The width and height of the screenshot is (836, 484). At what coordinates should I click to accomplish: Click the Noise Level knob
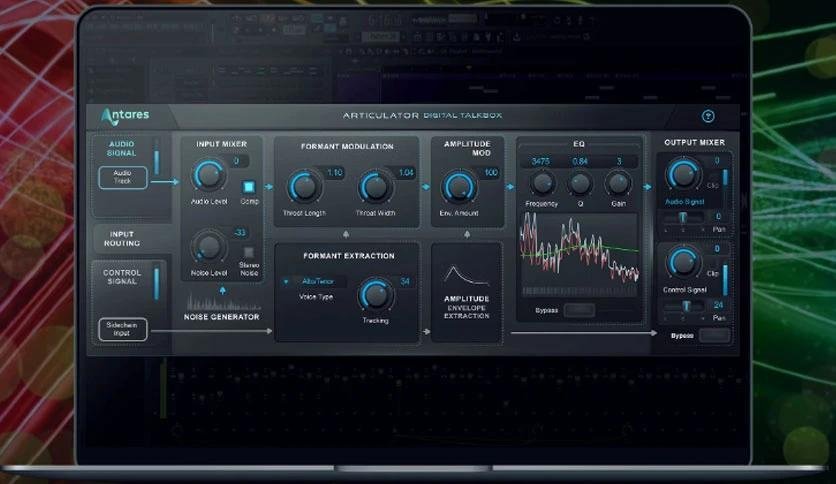point(209,244)
